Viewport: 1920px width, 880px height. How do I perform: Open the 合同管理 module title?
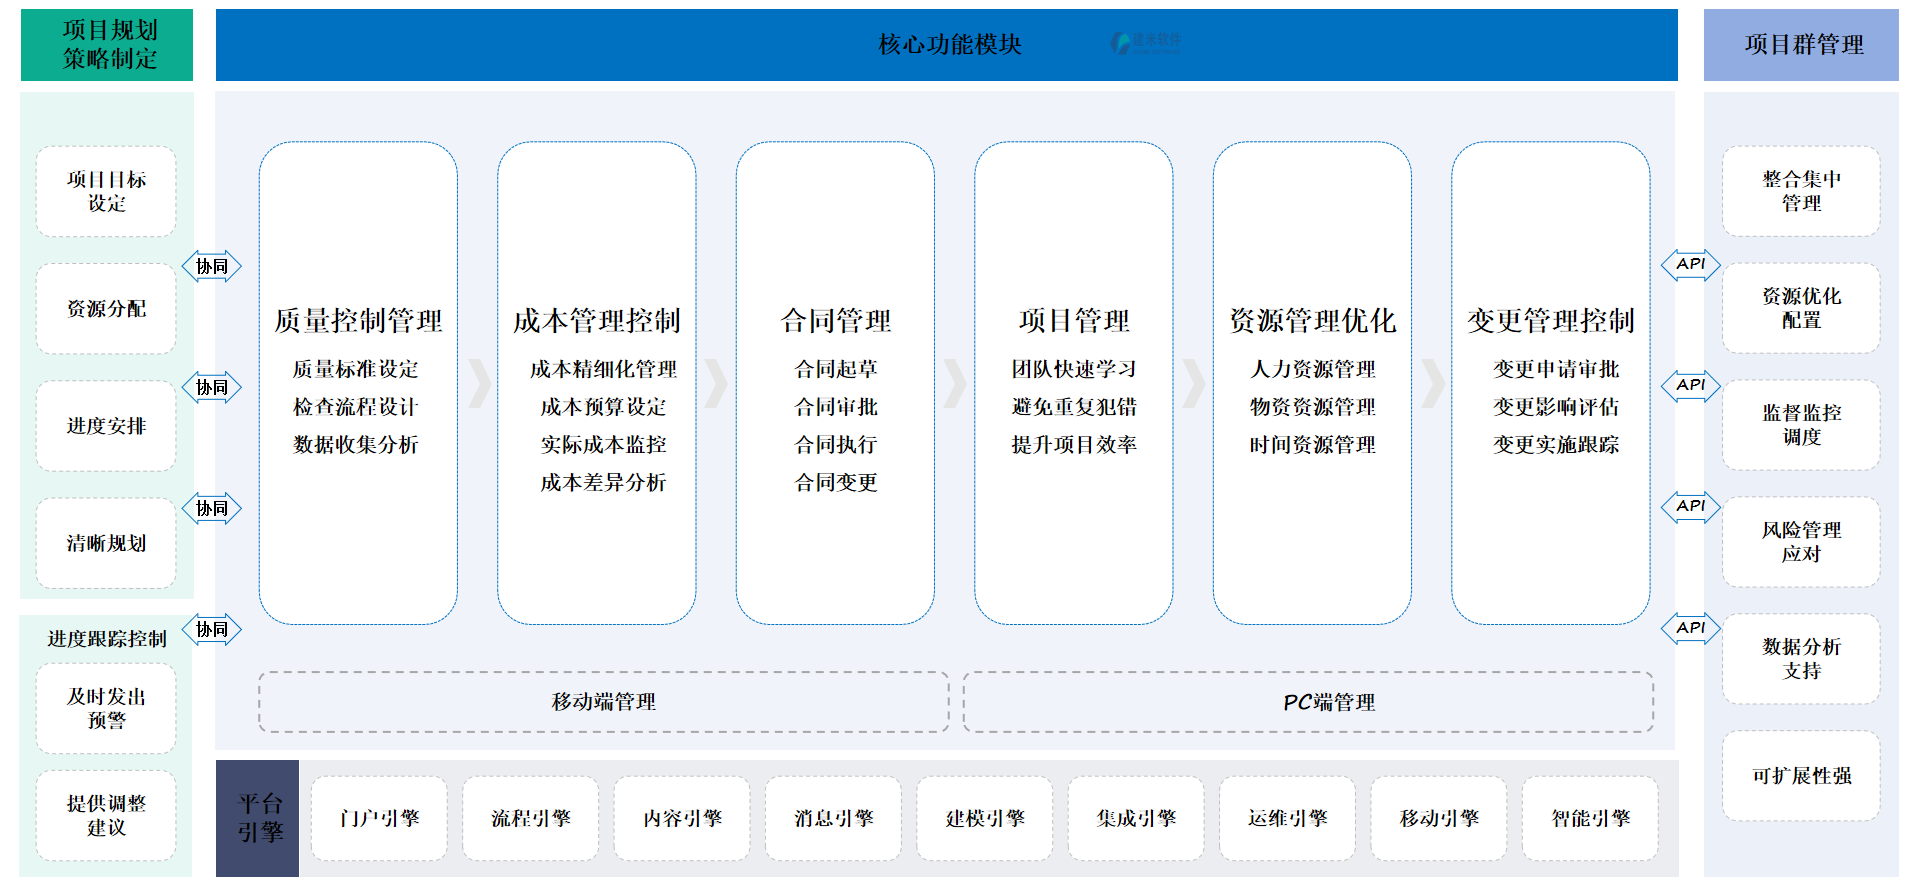(835, 320)
